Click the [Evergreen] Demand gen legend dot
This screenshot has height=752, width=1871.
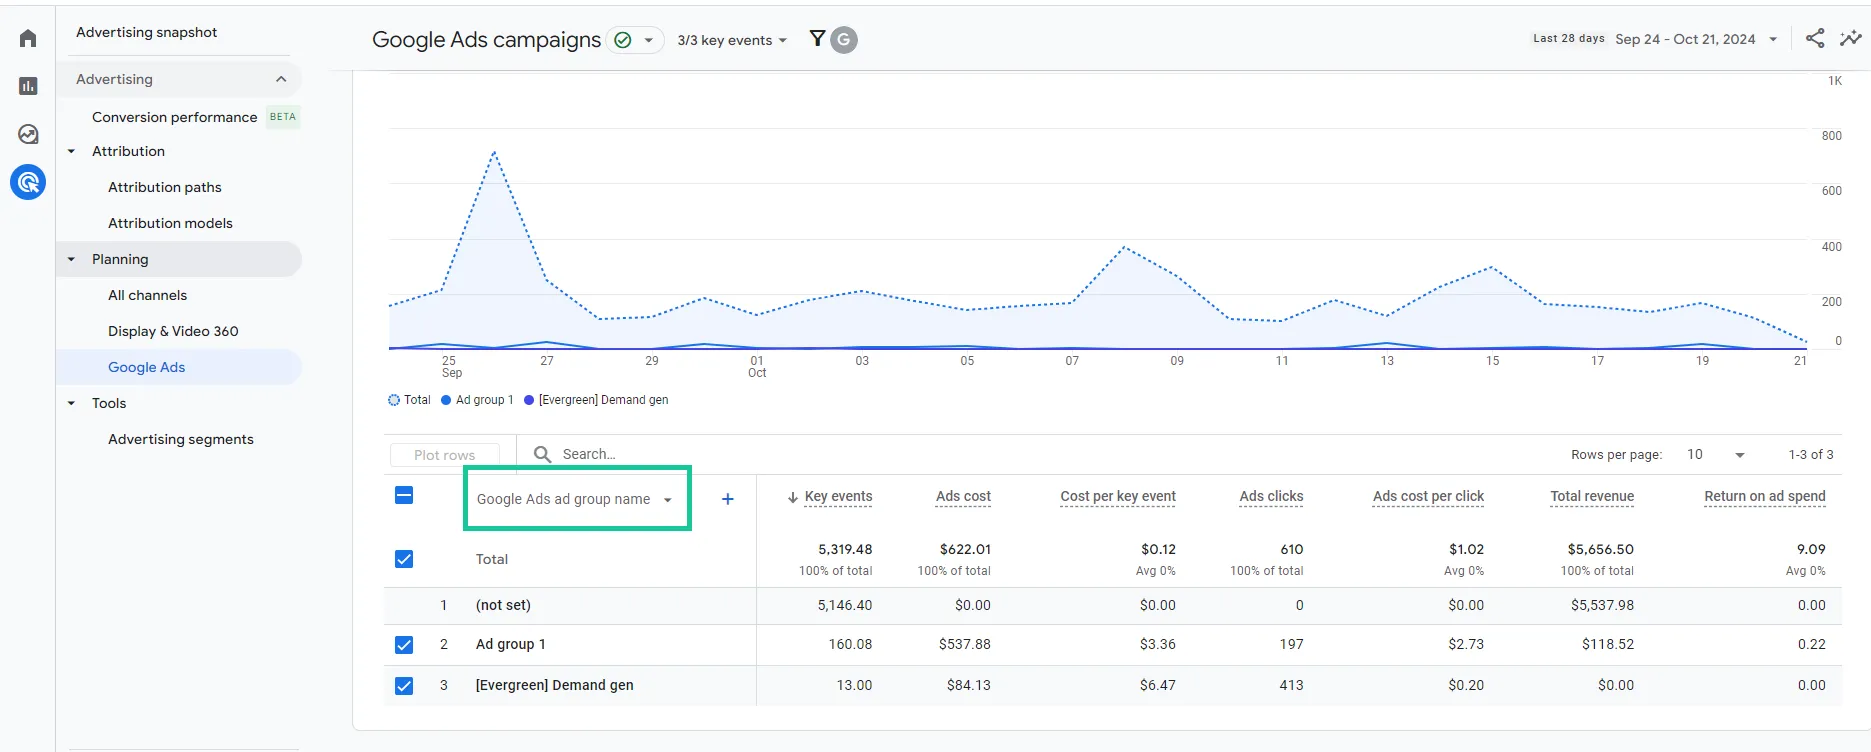point(529,400)
